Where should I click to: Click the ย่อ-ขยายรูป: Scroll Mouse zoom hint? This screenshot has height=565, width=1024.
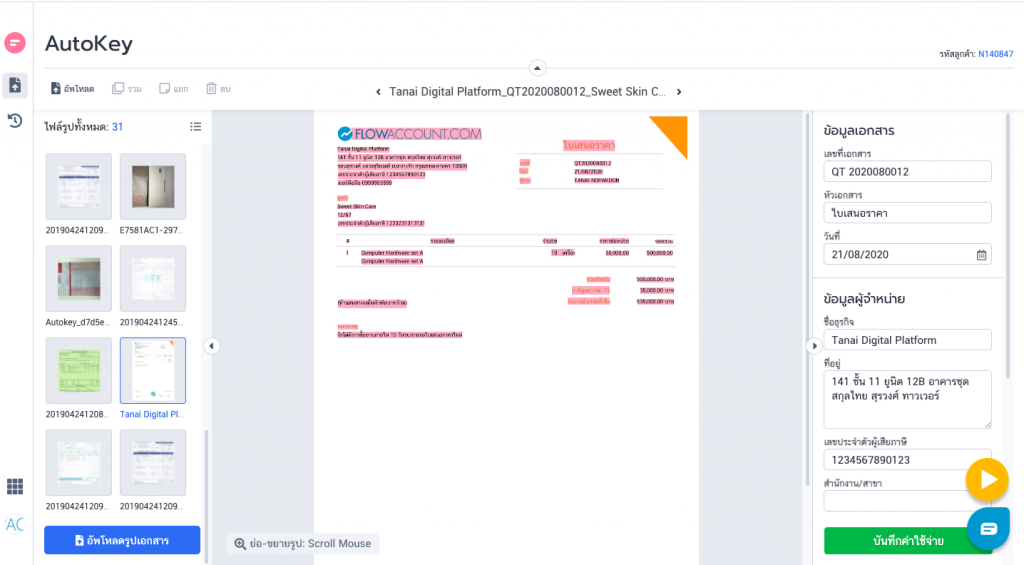tap(303, 543)
